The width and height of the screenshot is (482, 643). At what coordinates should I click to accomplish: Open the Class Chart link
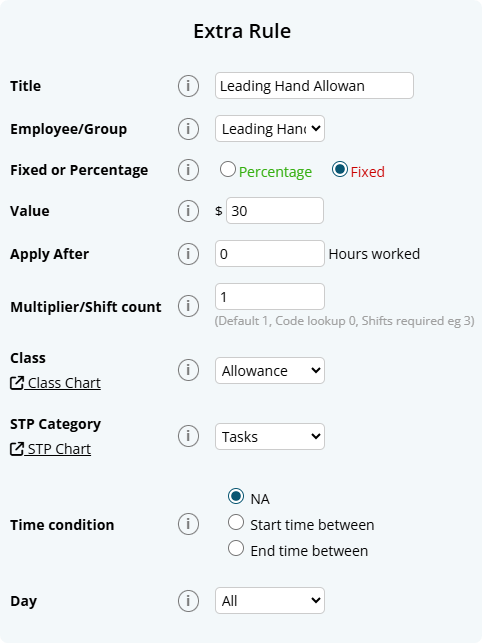pyautogui.click(x=55, y=383)
